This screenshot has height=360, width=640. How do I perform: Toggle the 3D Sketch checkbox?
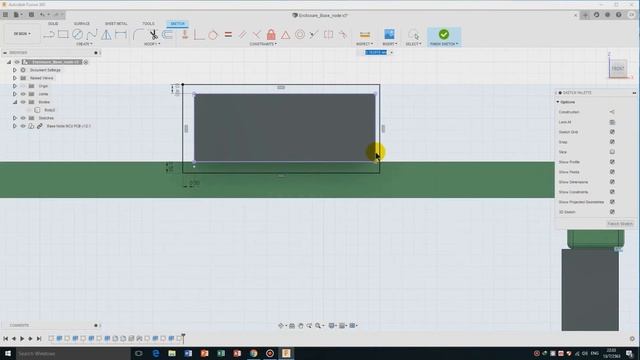coord(612,212)
